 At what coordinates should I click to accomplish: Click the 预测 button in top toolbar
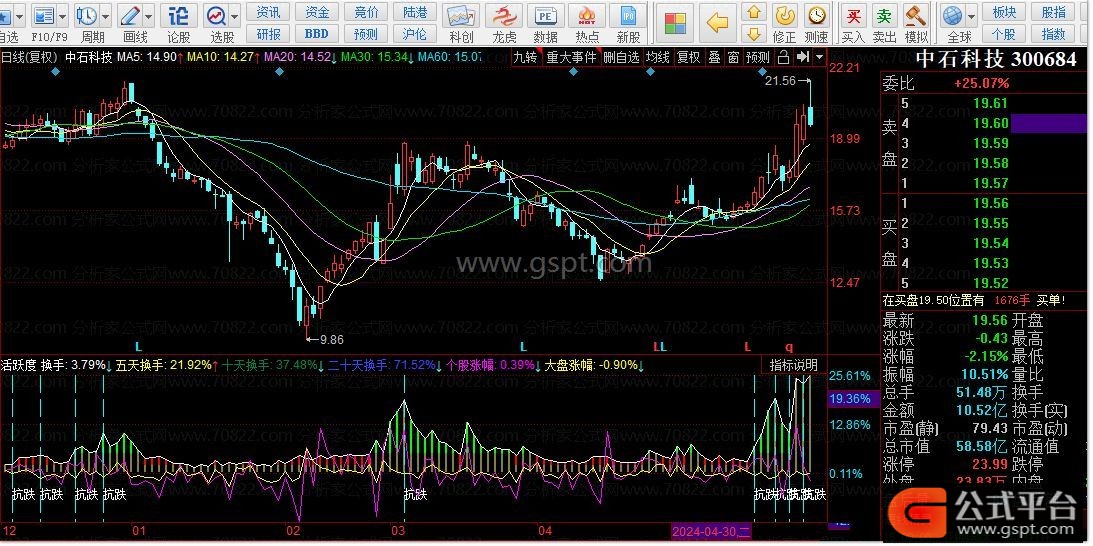coord(366,33)
